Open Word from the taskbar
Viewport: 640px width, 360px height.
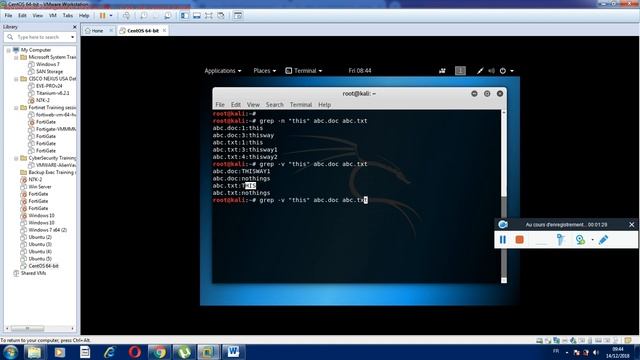point(233,352)
